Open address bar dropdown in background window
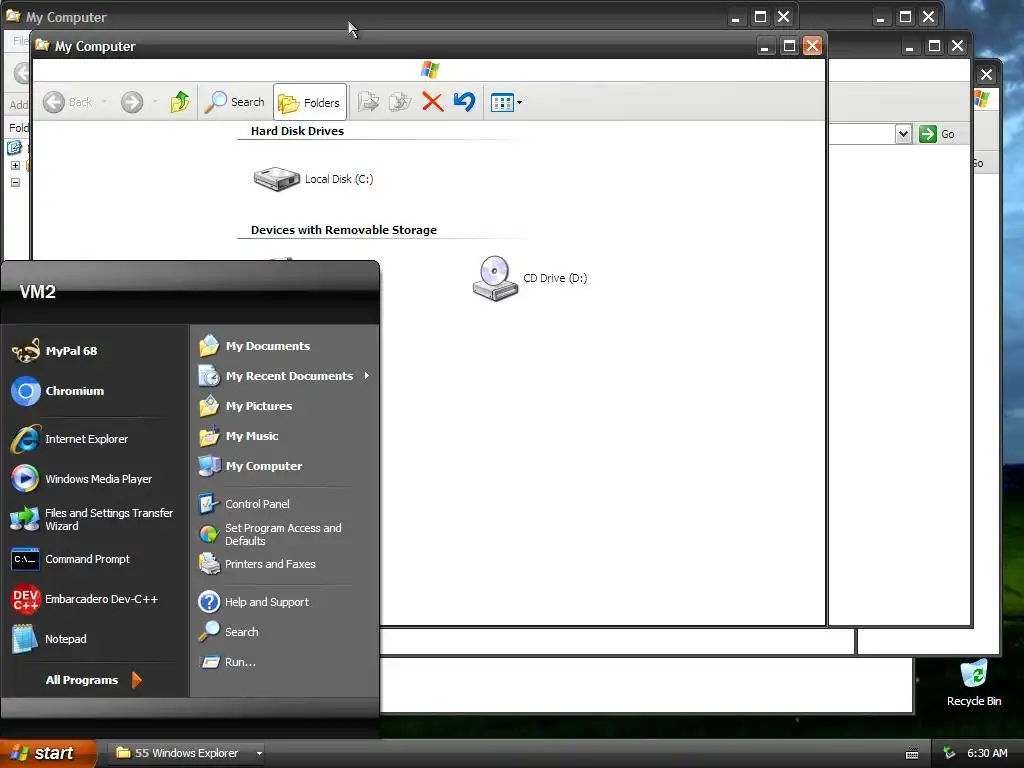Screen dimensions: 1024x768 tap(903, 134)
